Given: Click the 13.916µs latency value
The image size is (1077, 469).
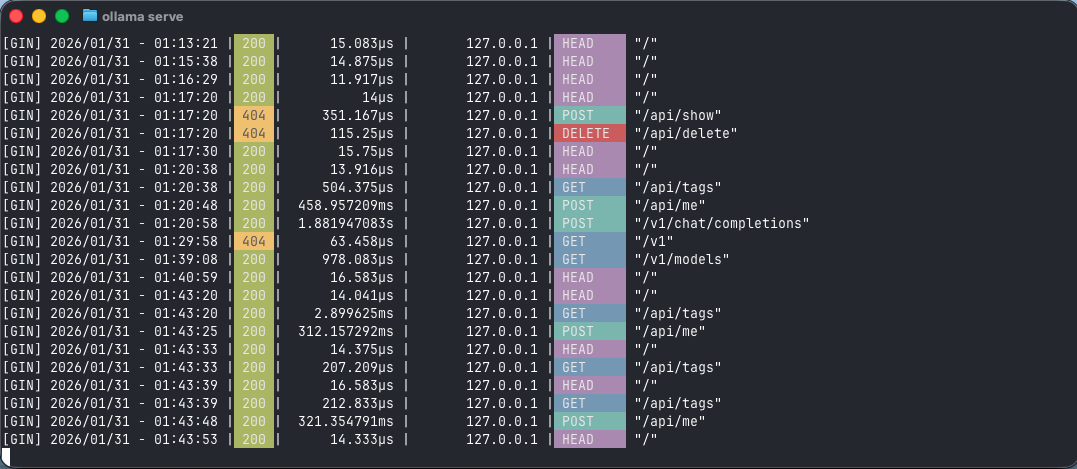Looking at the screenshot, I should [362, 169].
